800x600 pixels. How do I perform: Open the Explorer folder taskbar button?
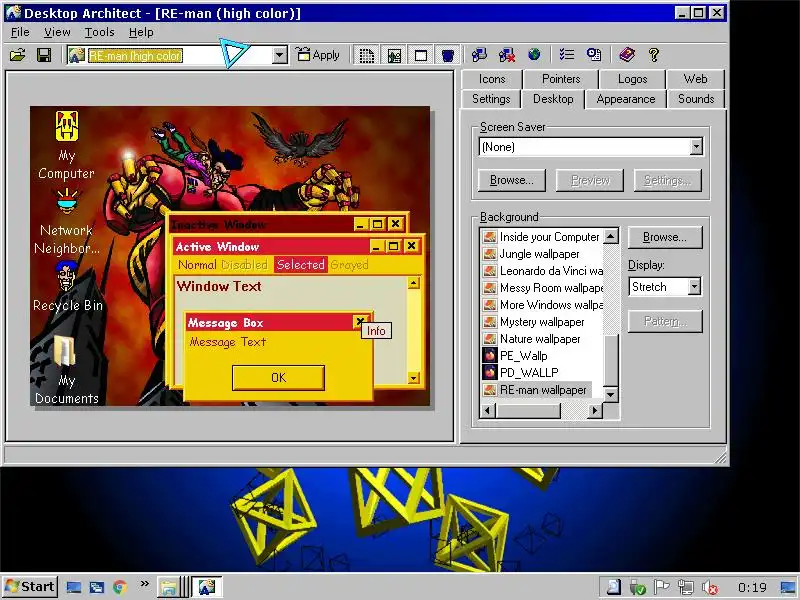point(168,587)
